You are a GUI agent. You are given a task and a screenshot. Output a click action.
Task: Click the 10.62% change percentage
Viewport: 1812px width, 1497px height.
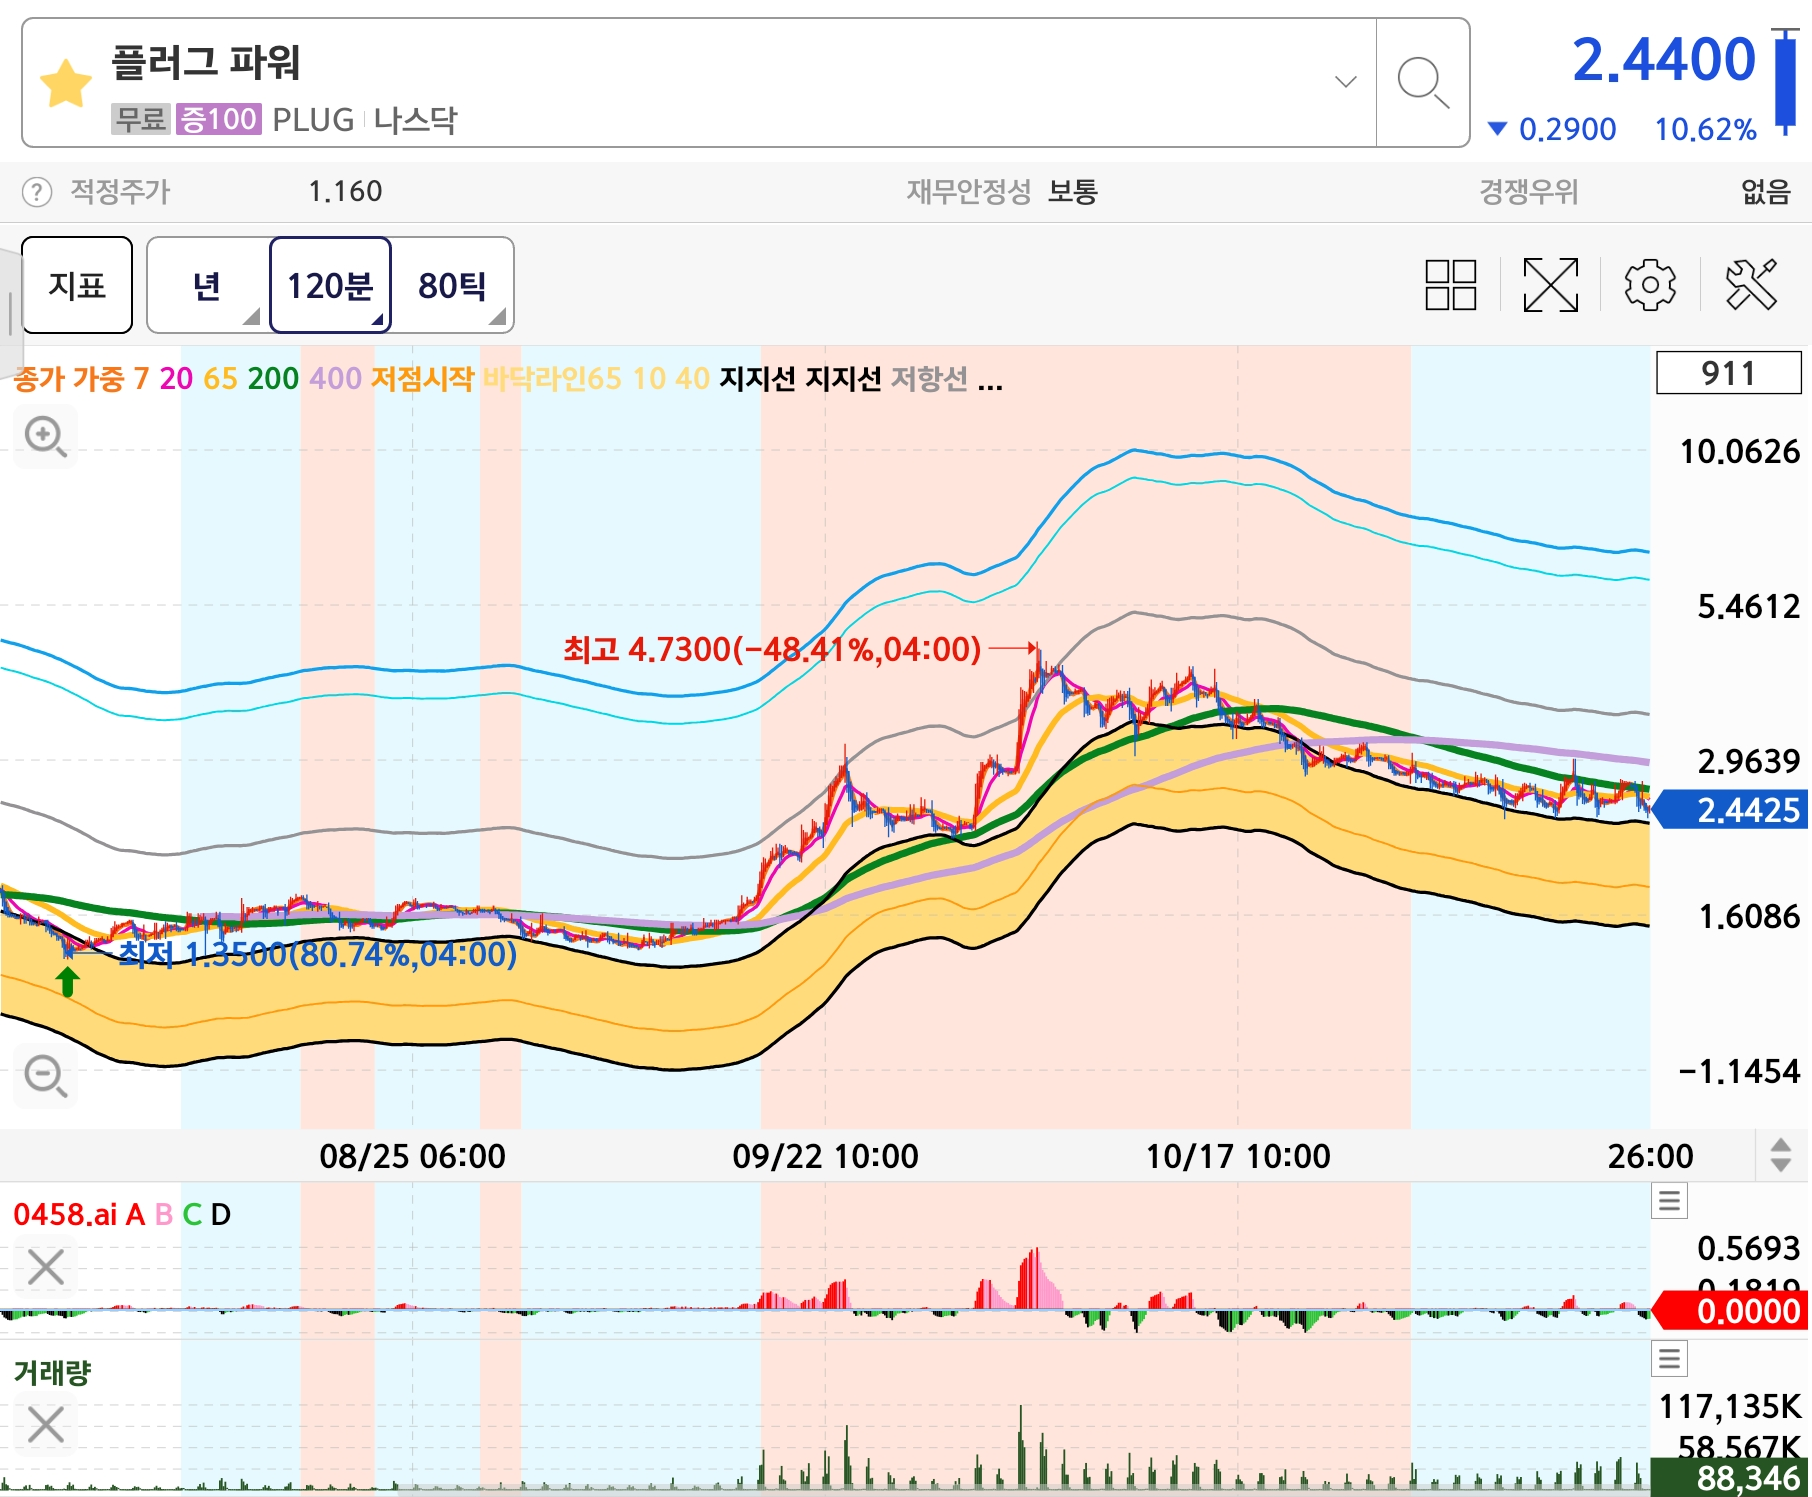tap(1705, 129)
